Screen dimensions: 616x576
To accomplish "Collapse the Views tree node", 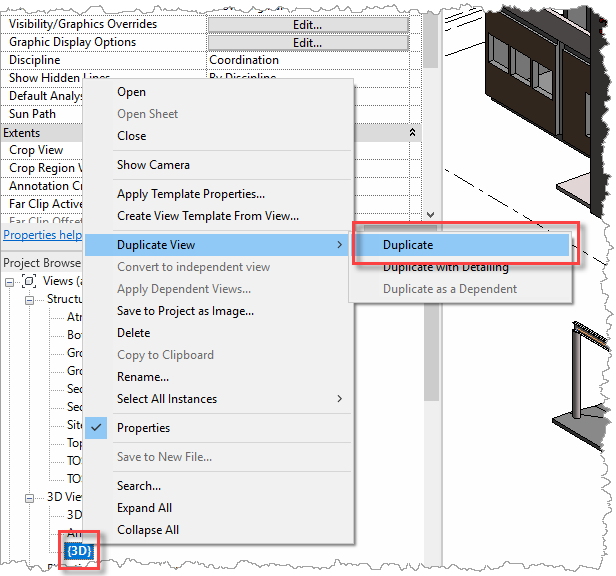I will (x=9, y=282).
